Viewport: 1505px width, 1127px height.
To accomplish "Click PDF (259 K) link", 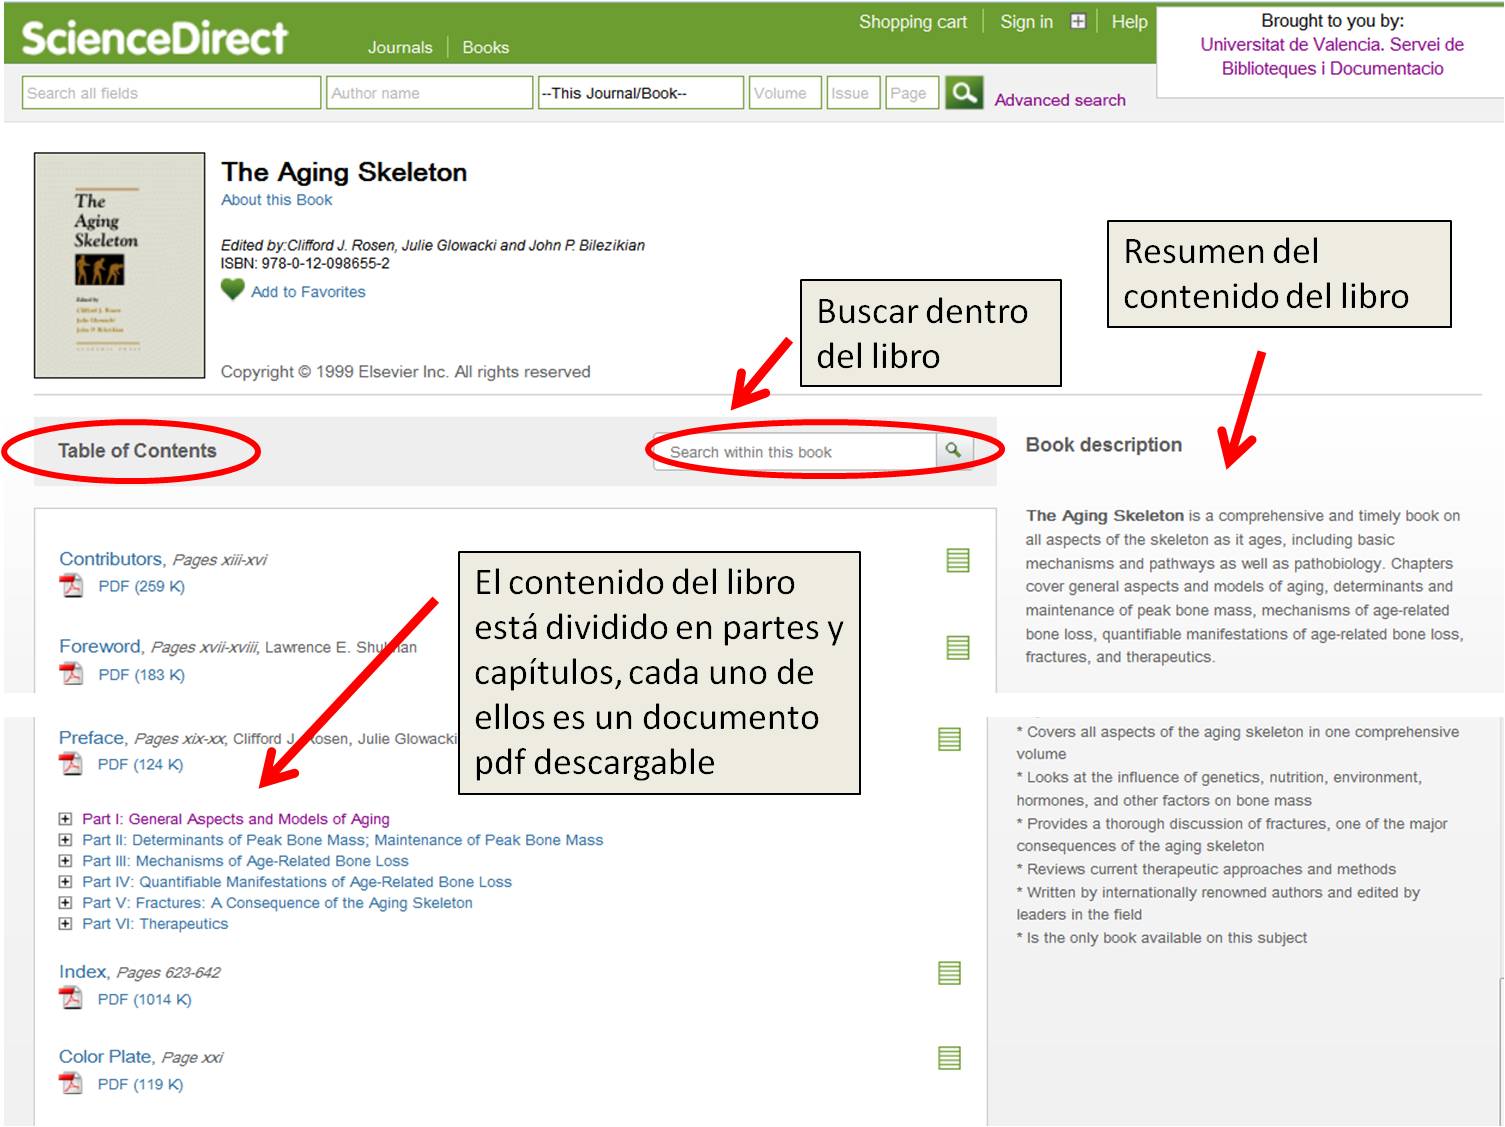I will [x=141, y=587].
